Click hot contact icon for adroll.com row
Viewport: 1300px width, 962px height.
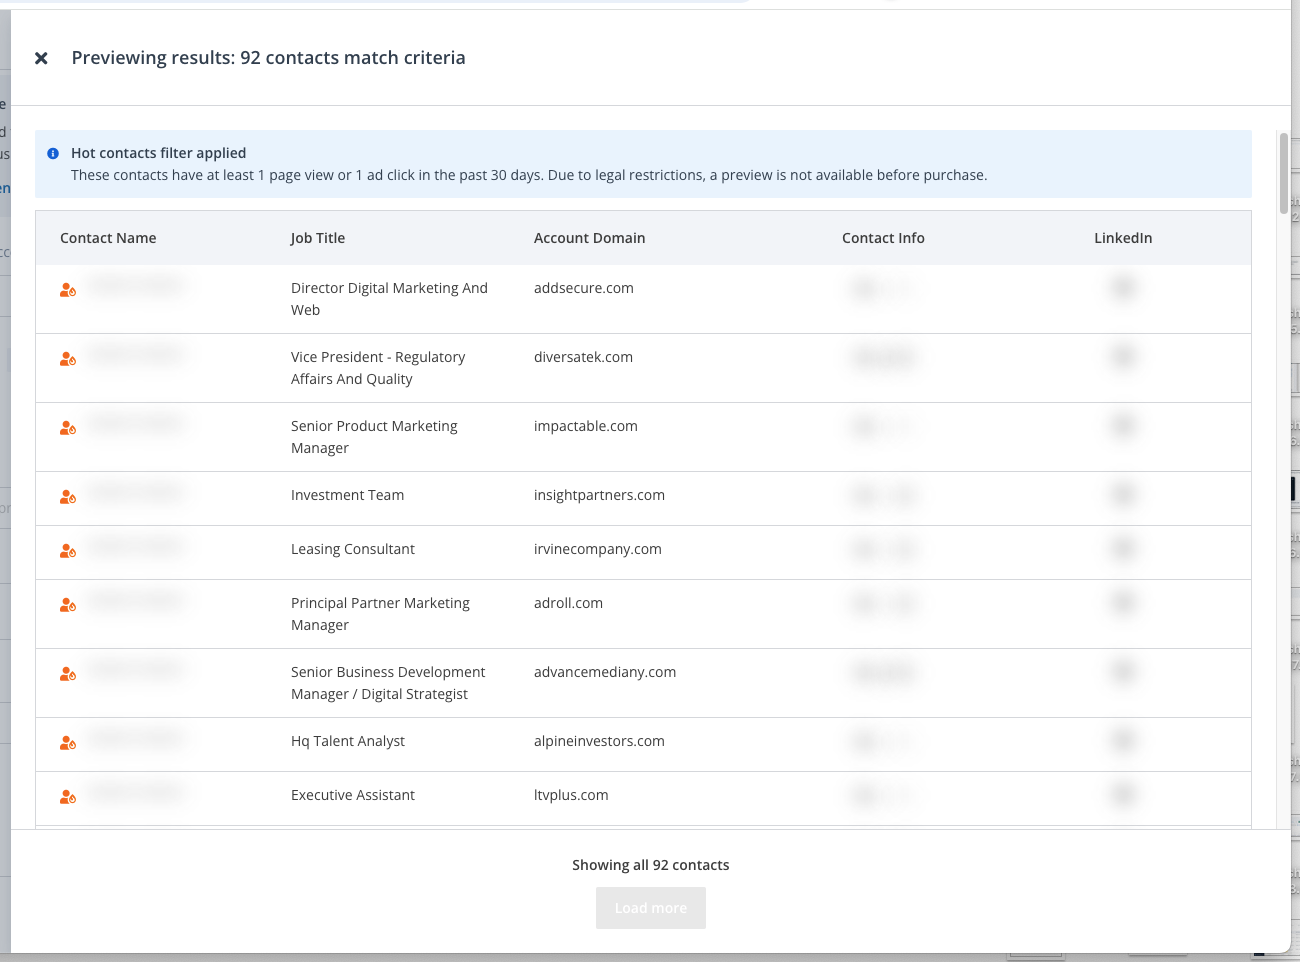(68, 605)
